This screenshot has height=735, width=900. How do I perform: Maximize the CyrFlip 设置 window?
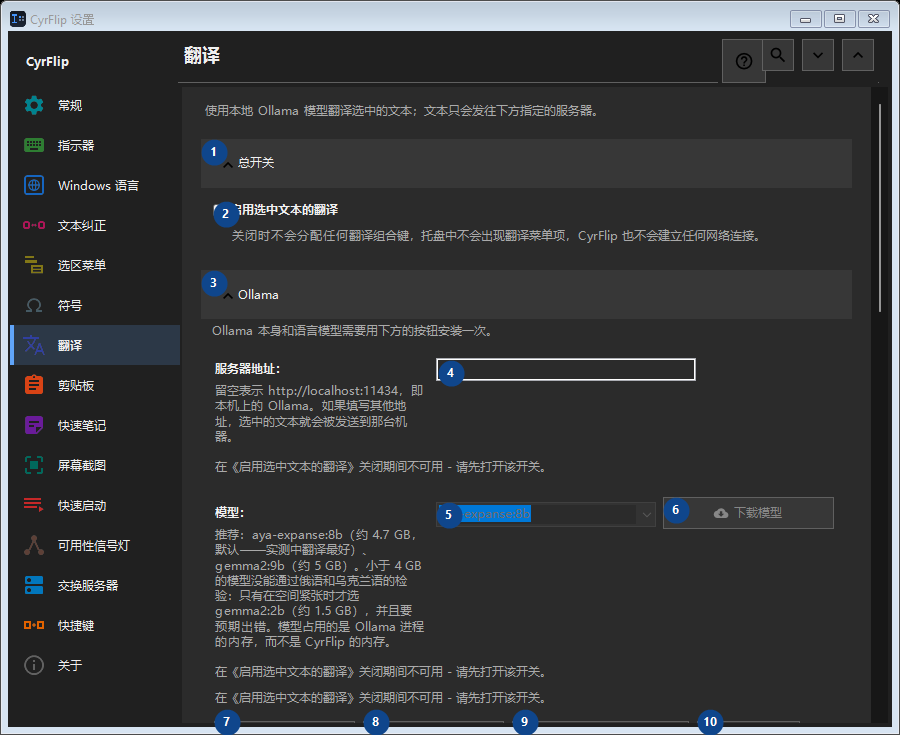click(839, 19)
